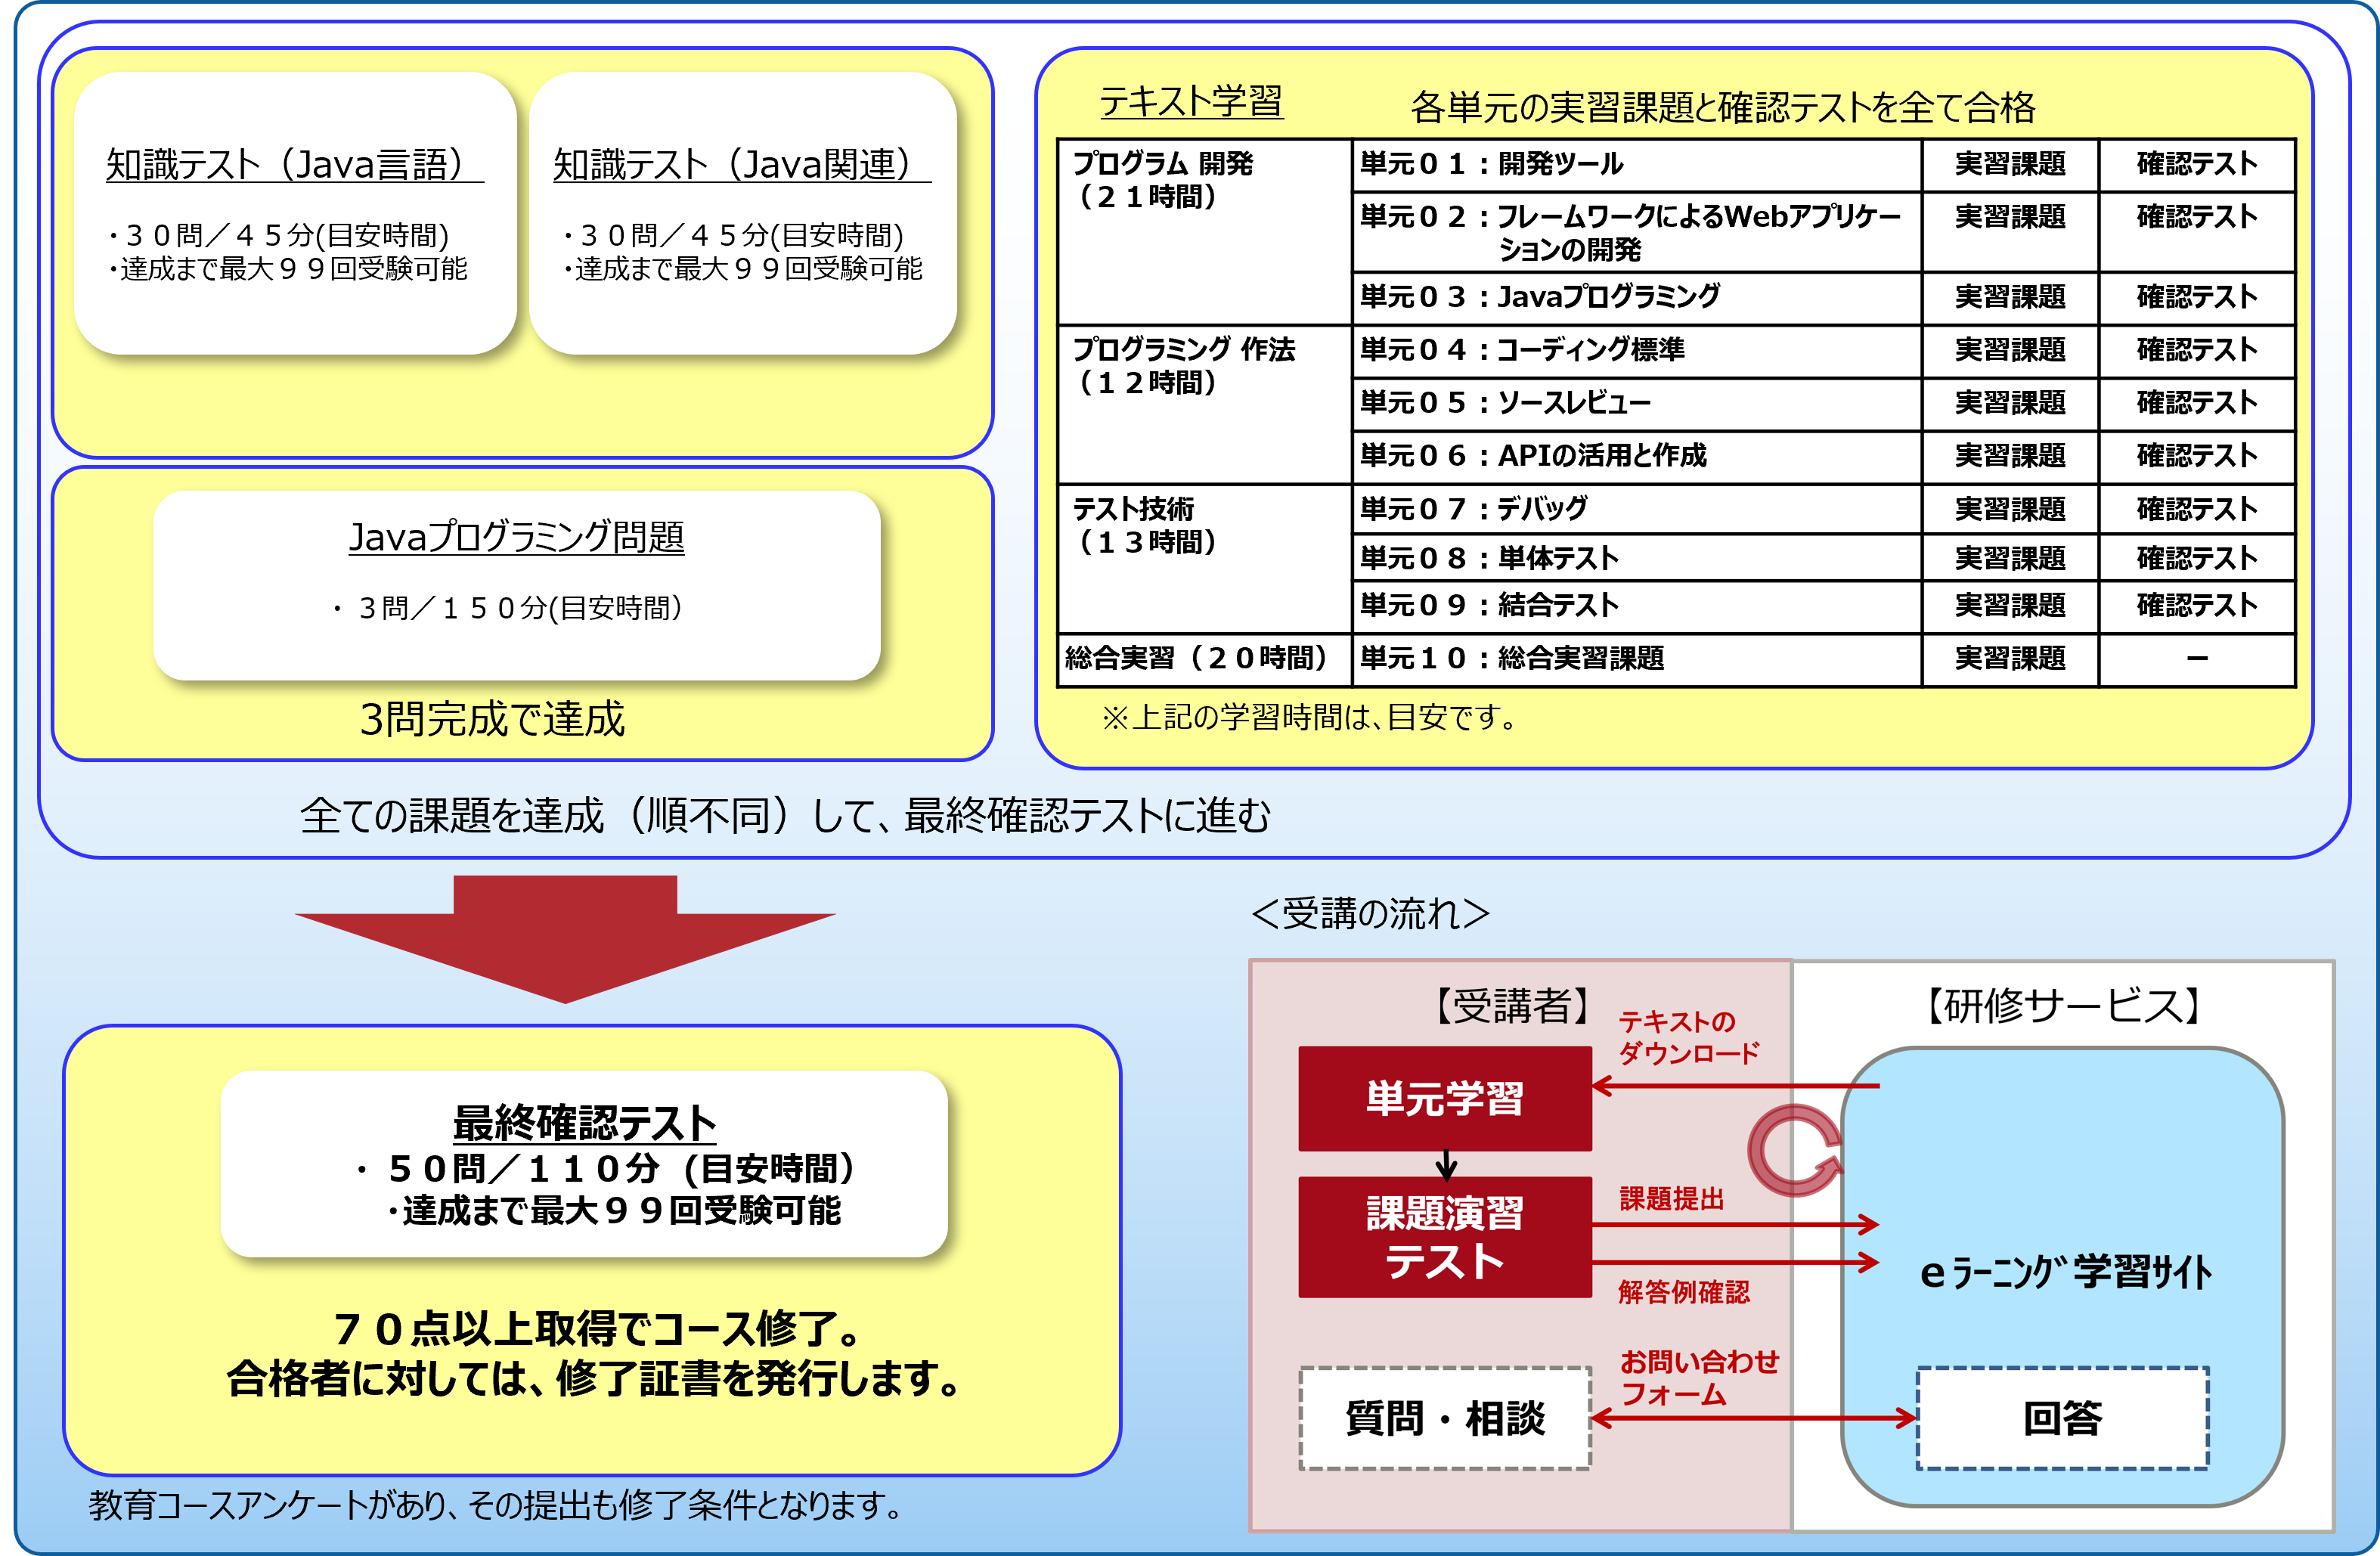
Task: Click 単元０７：デバッグ cell
Action: pyautogui.click(x=1636, y=509)
